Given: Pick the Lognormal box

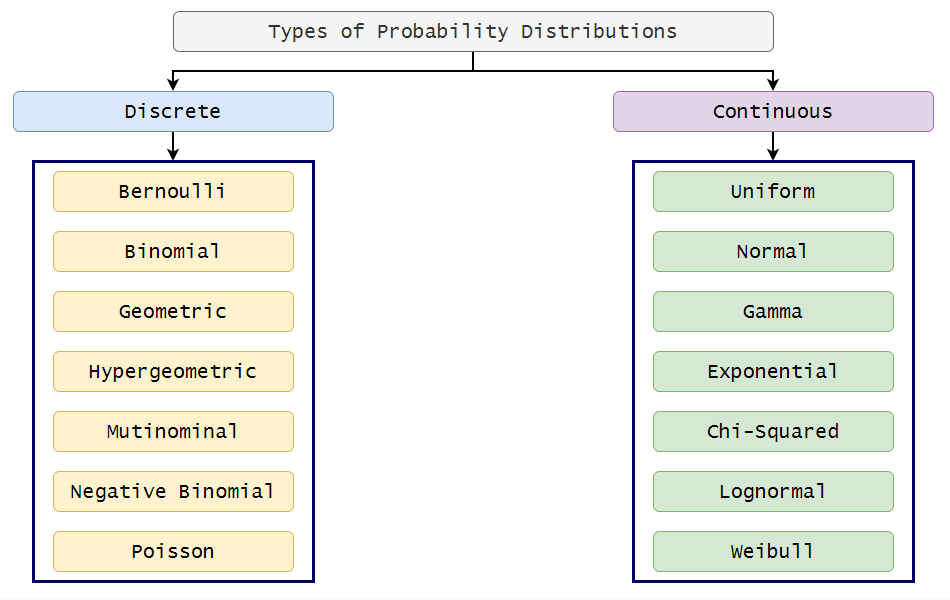Looking at the screenshot, I should pyautogui.click(x=773, y=491).
